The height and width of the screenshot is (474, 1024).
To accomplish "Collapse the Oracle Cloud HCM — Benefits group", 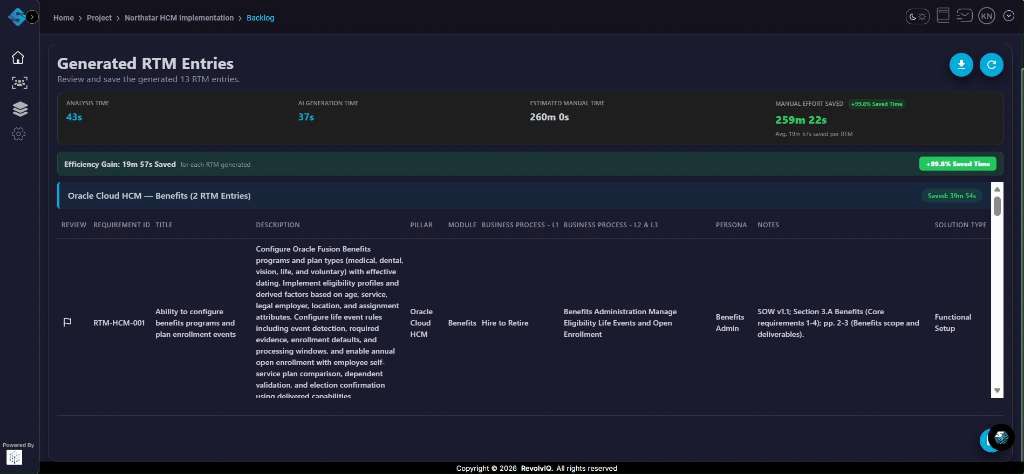I will pos(522,196).
